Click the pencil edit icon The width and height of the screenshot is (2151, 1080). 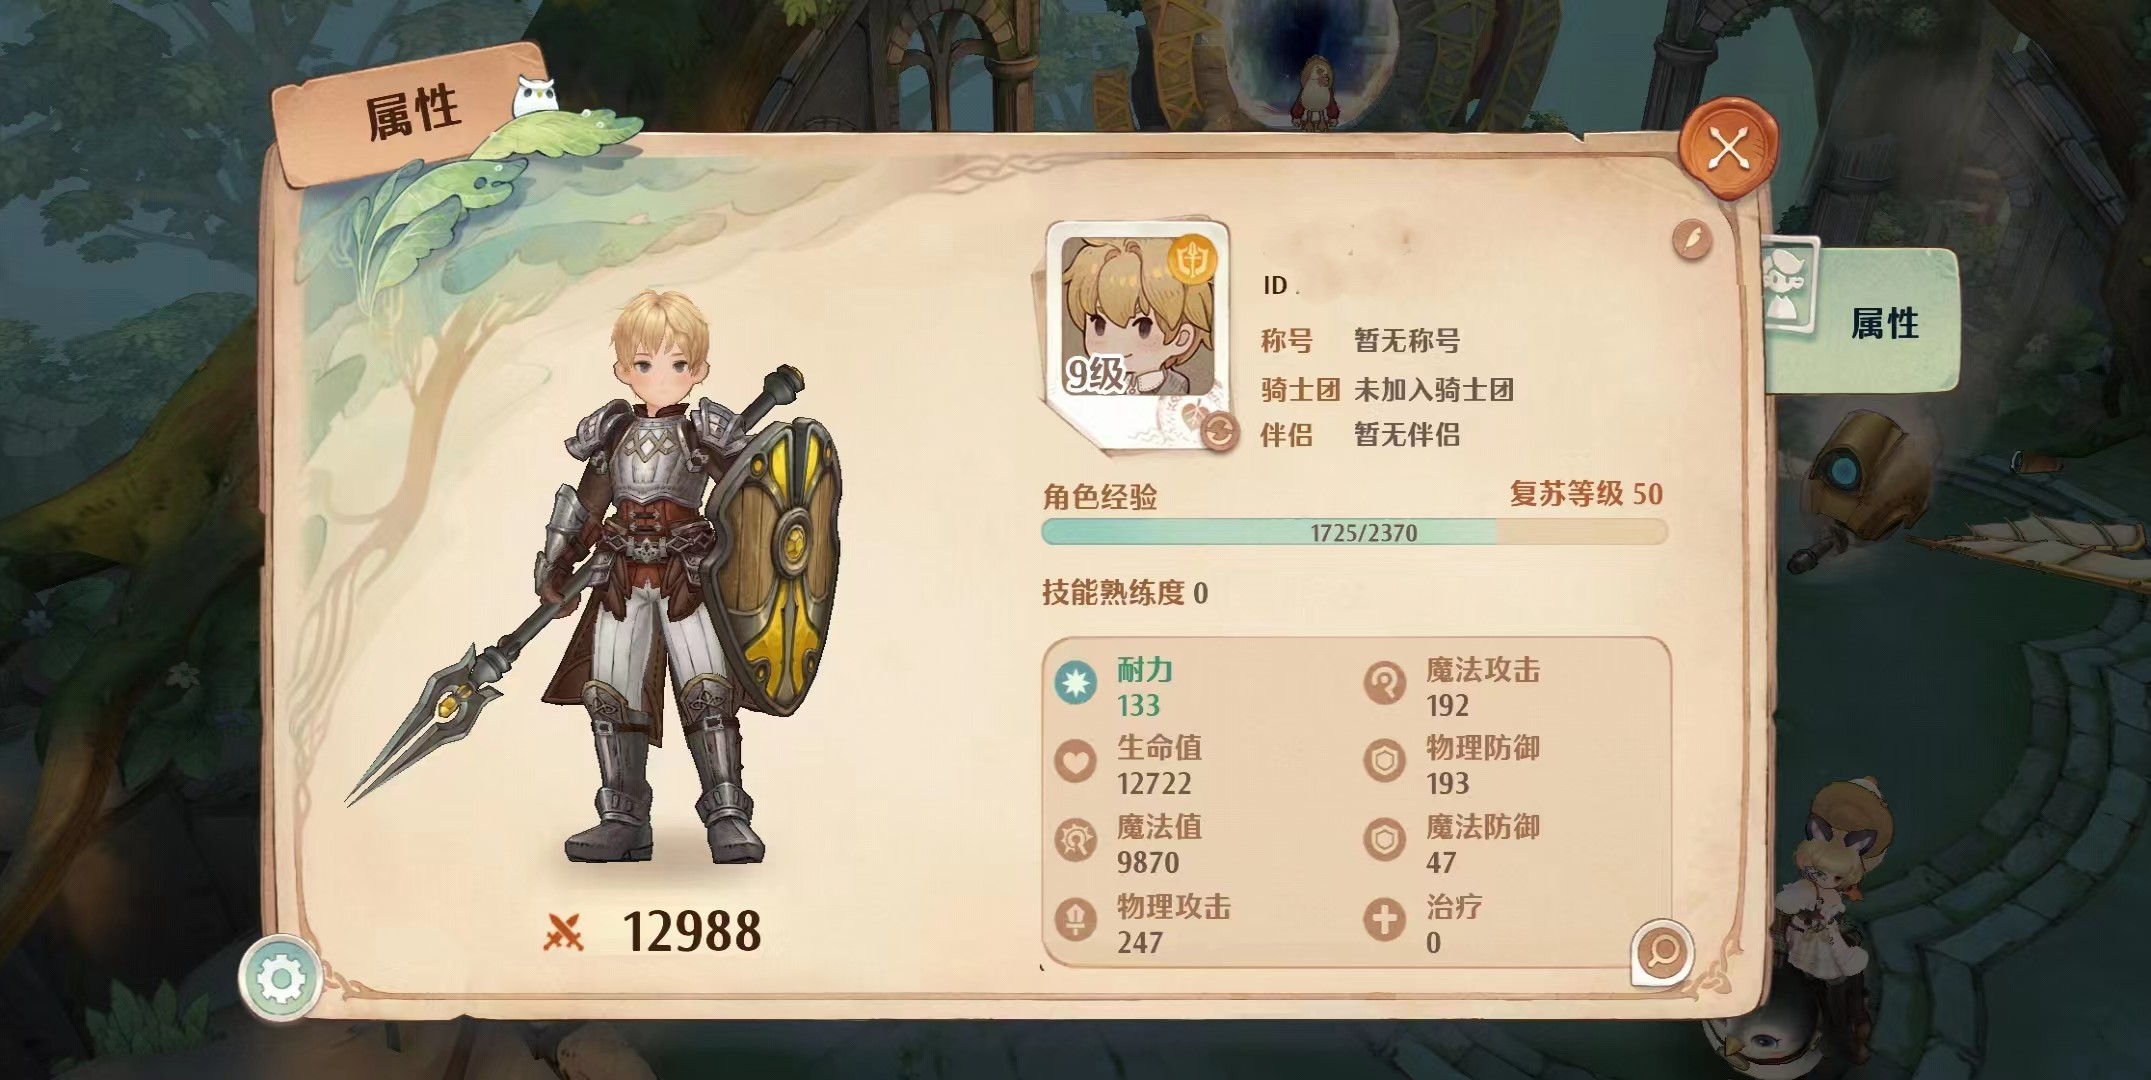coord(1692,239)
